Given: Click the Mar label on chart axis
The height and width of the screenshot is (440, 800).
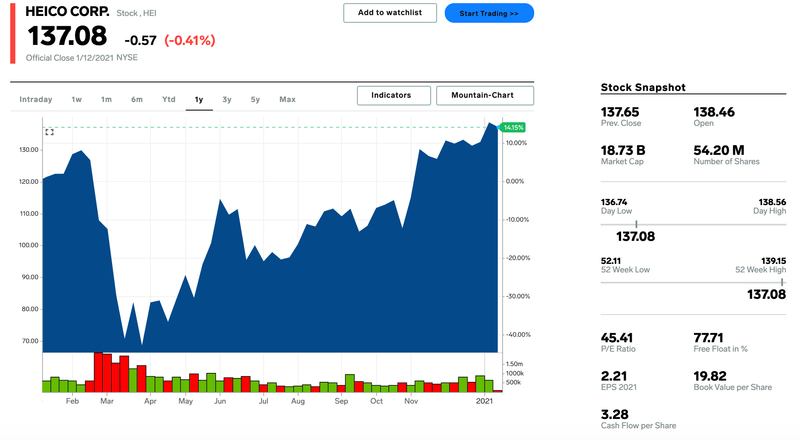Looking at the screenshot, I should 107,401.
